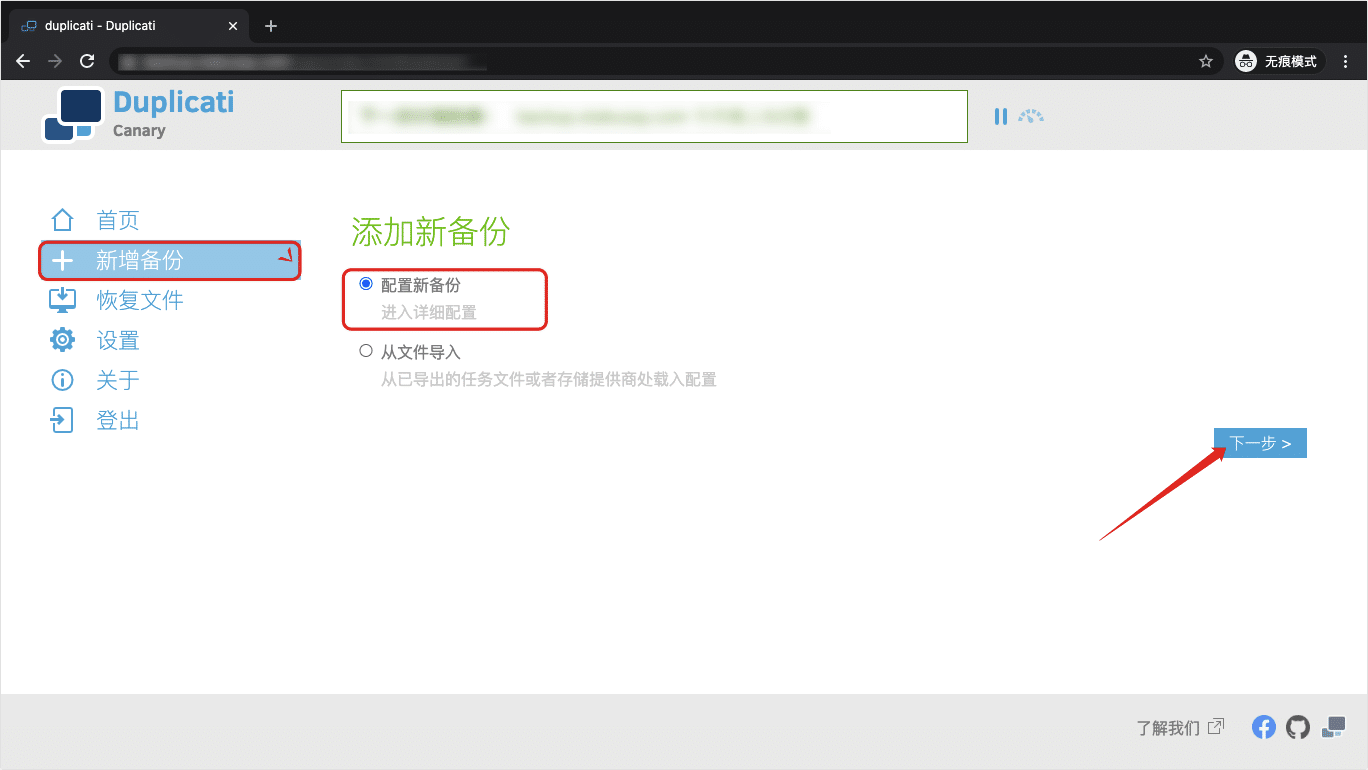The image size is (1368, 770).
Task: Open the Duplicati forum icon in footer
Action: pos(1333,727)
